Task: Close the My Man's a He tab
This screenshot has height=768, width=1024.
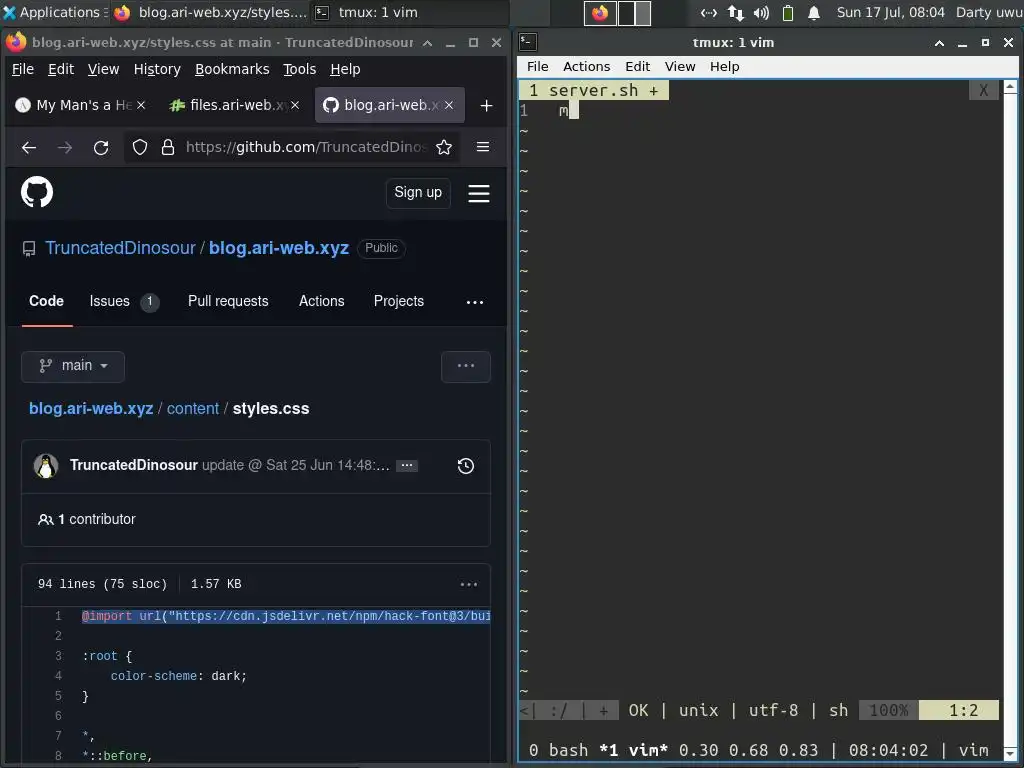Action: click(141, 105)
